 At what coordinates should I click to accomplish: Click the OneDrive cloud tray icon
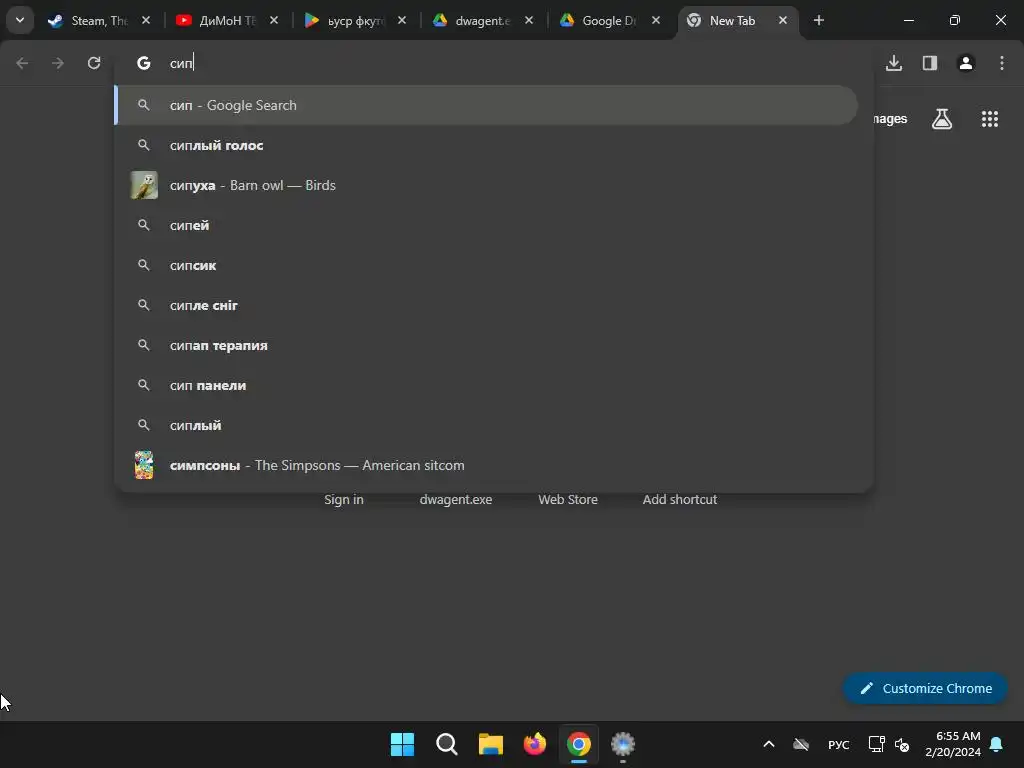801,744
